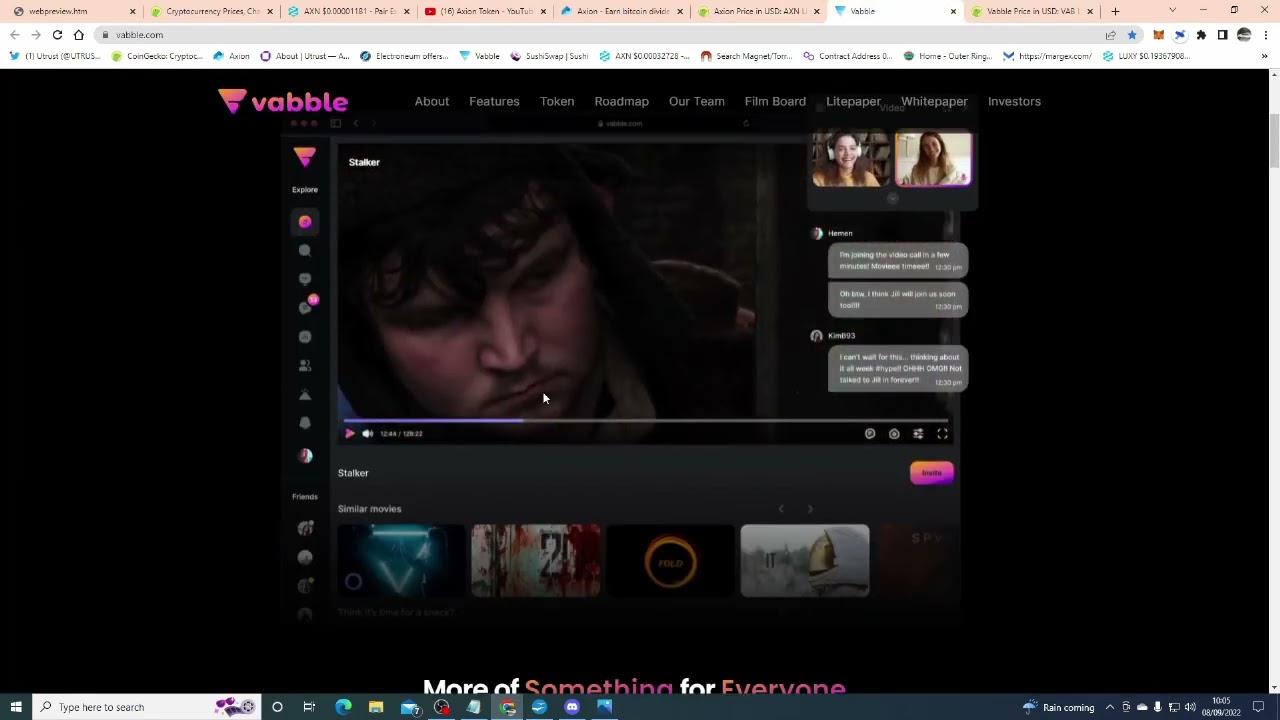Open the Windows Start menu
Screen dimensions: 1280x720
coord(16,707)
